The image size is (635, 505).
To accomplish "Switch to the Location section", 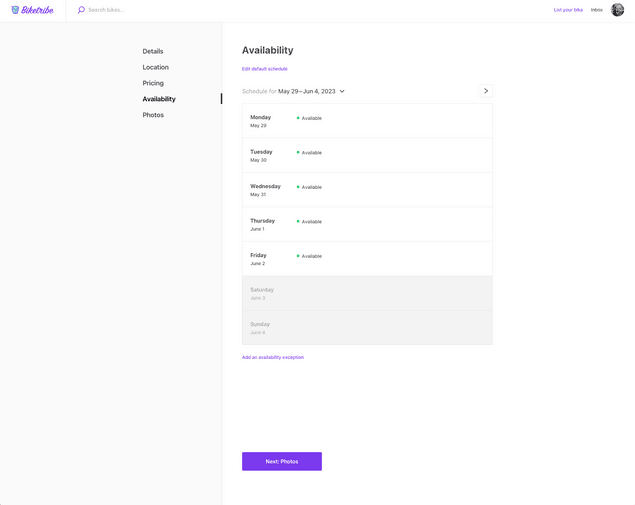I will click(155, 67).
